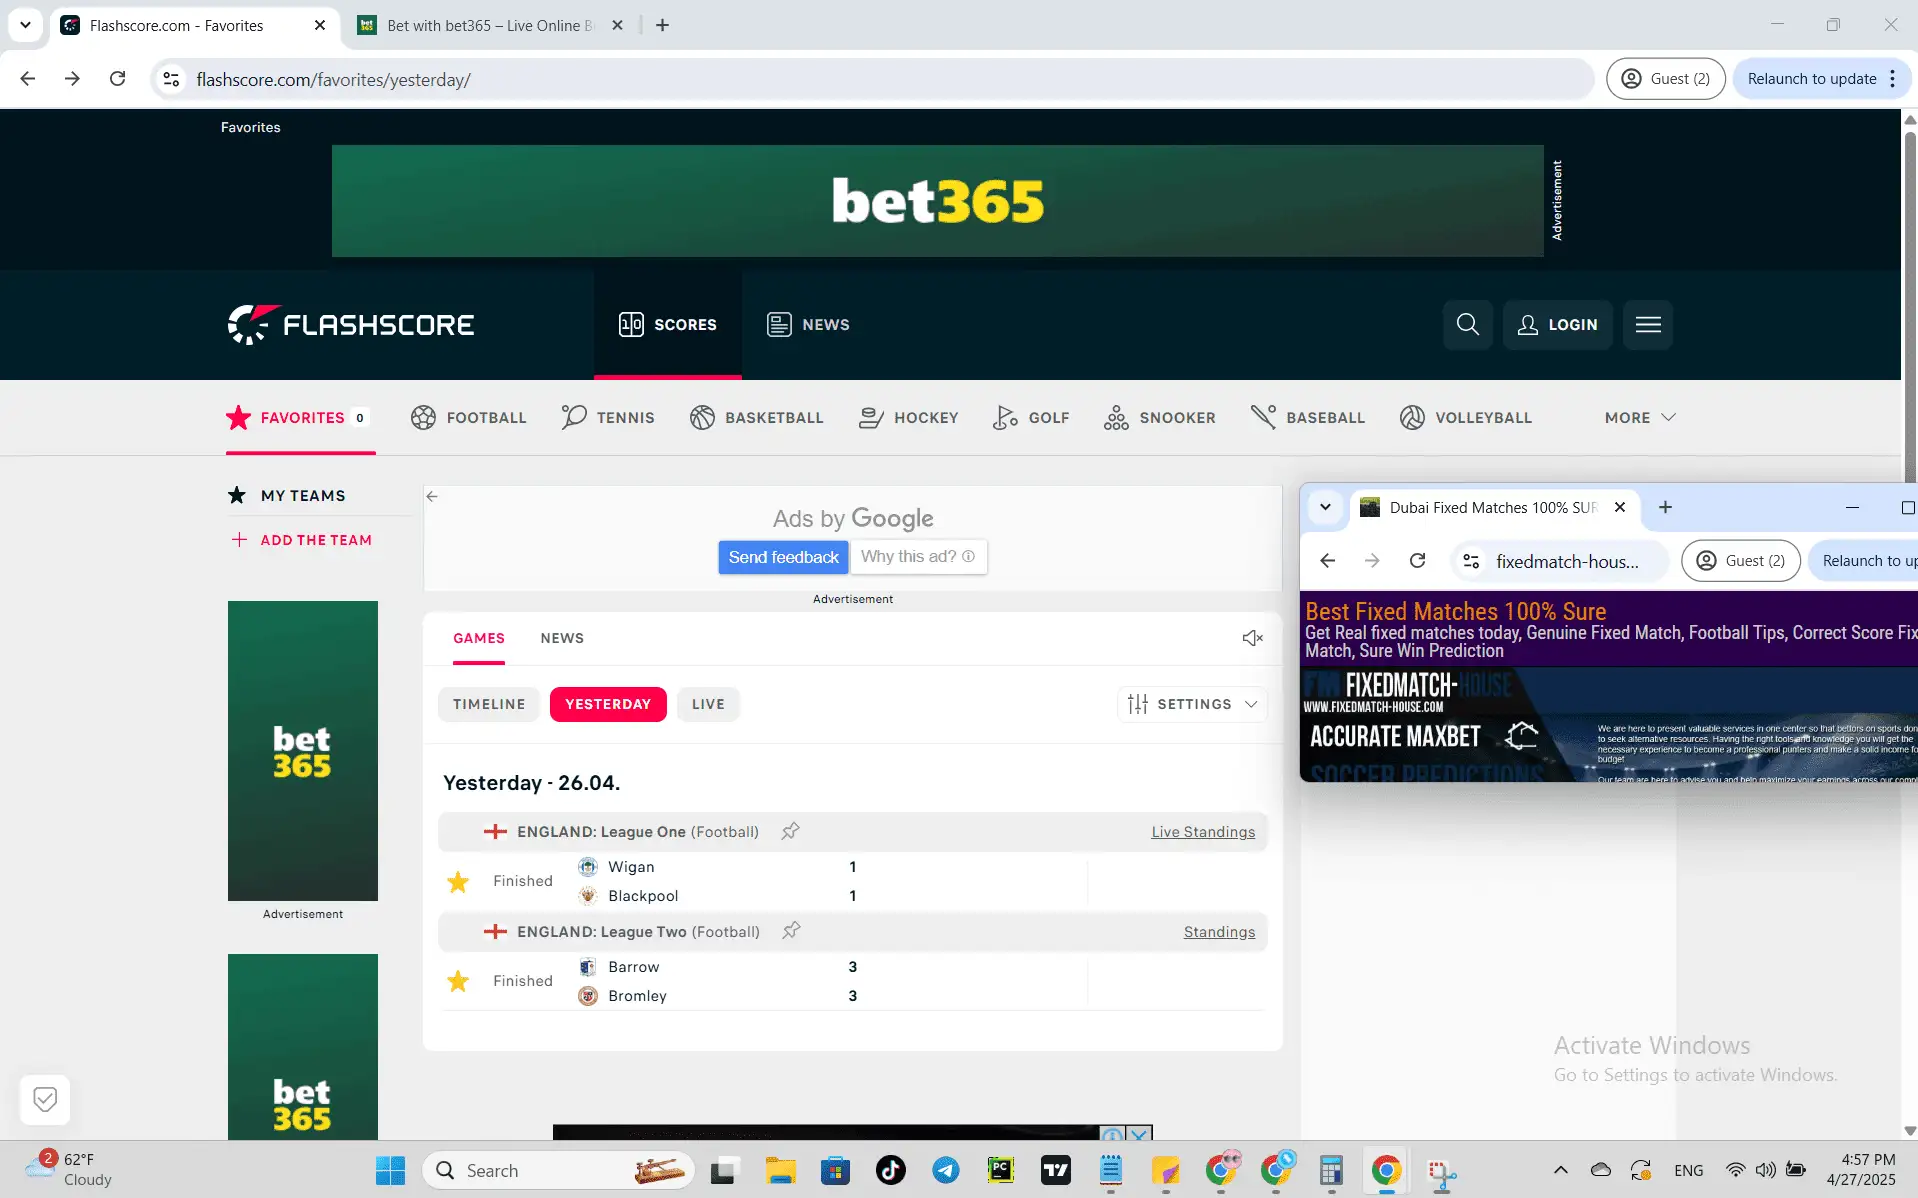This screenshot has width=1918, height=1198.
Task: Open the vertical tabs dropdown in second window
Action: point(1325,507)
